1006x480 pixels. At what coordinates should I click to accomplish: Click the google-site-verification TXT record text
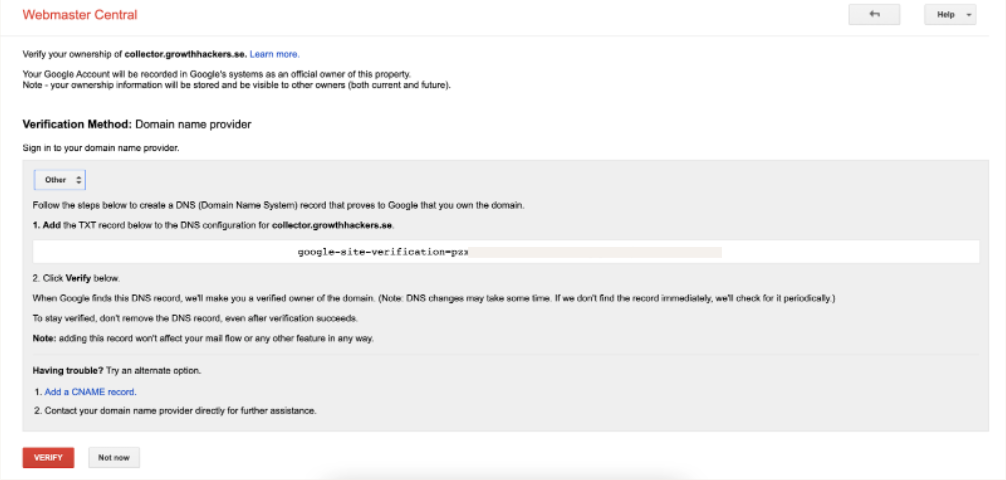(382, 252)
